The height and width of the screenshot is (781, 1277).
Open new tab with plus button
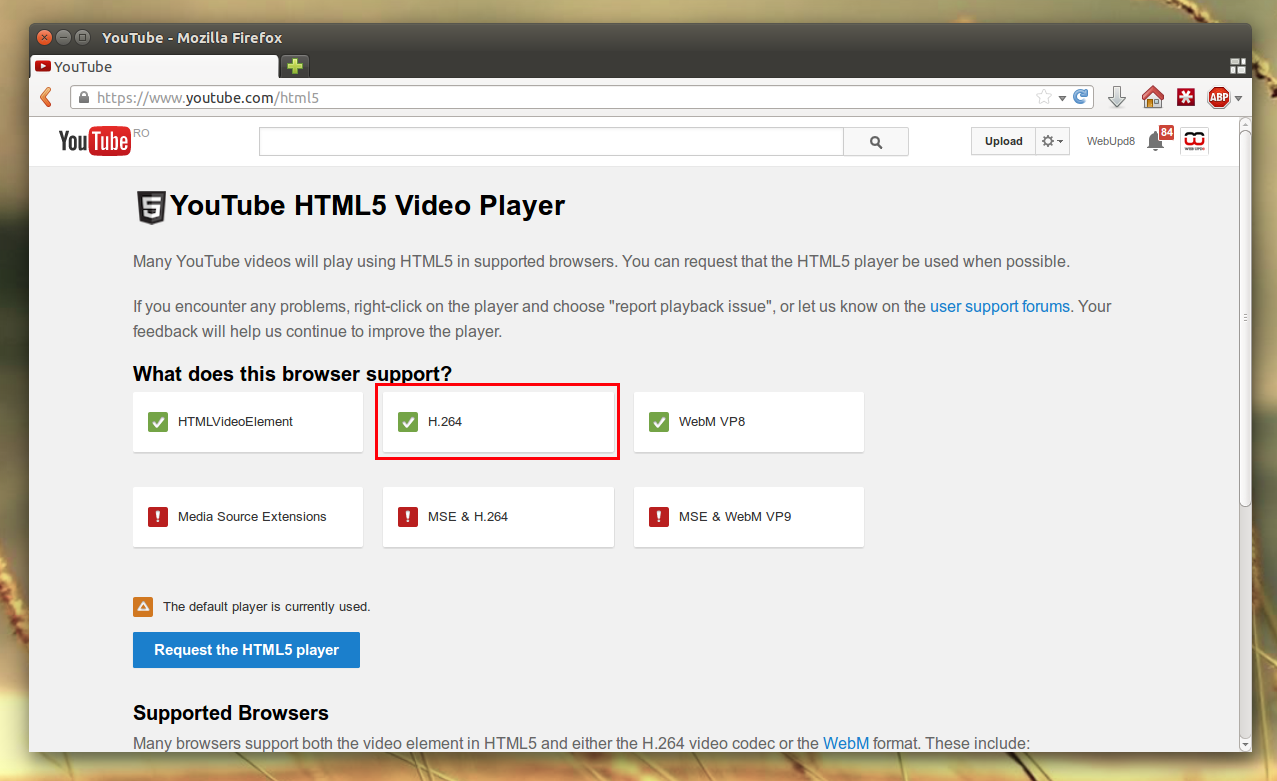295,66
